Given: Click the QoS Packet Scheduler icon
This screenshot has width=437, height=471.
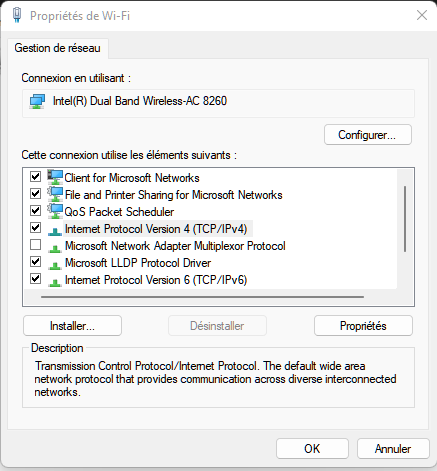Looking at the screenshot, I should click(55, 211).
